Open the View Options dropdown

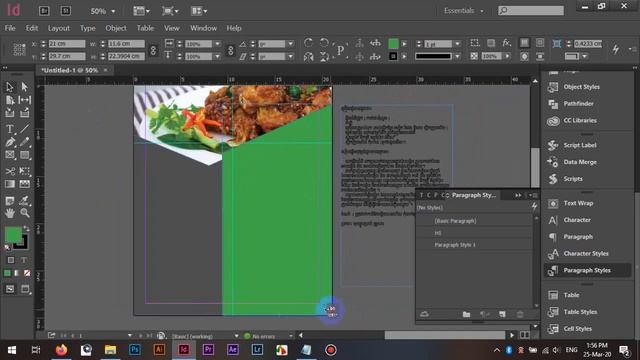141,11
